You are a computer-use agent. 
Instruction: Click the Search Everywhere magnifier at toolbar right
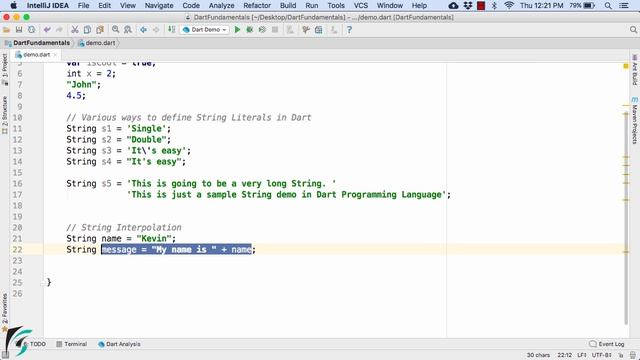pyautogui.click(x=633, y=30)
